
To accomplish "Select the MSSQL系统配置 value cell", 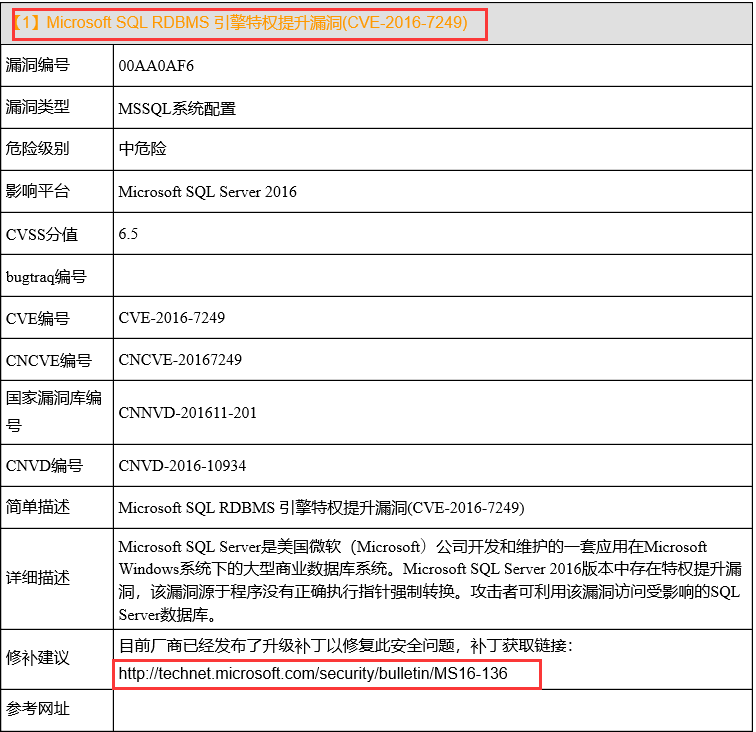I will (177, 108).
